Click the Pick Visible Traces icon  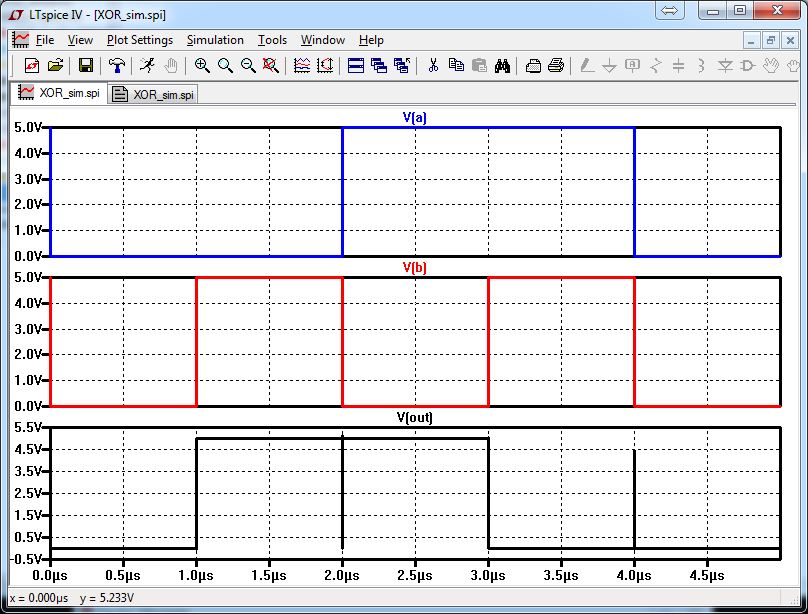(x=302, y=65)
